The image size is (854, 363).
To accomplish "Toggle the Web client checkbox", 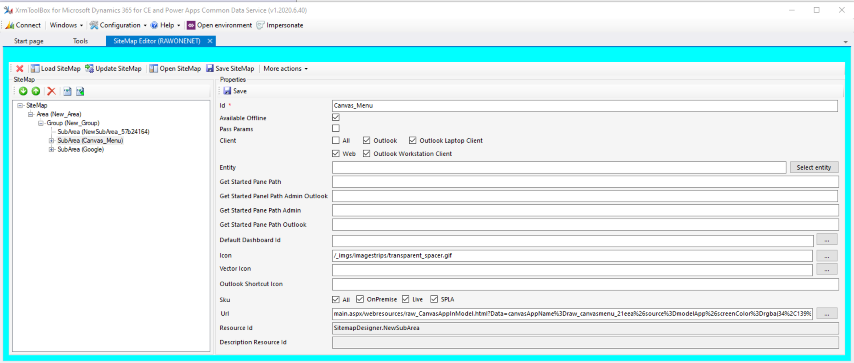I will [x=336, y=154].
